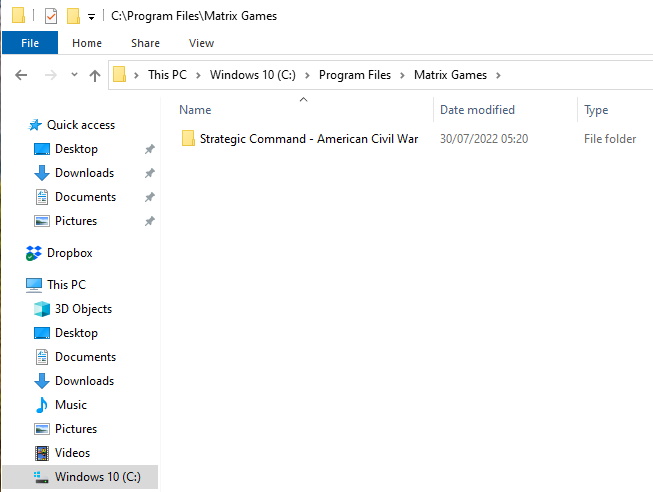The height and width of the screenshot is (492, 653).
Task: Click the folder icon in the title bar
Action: pyautogui.click(x=18, y=15)
